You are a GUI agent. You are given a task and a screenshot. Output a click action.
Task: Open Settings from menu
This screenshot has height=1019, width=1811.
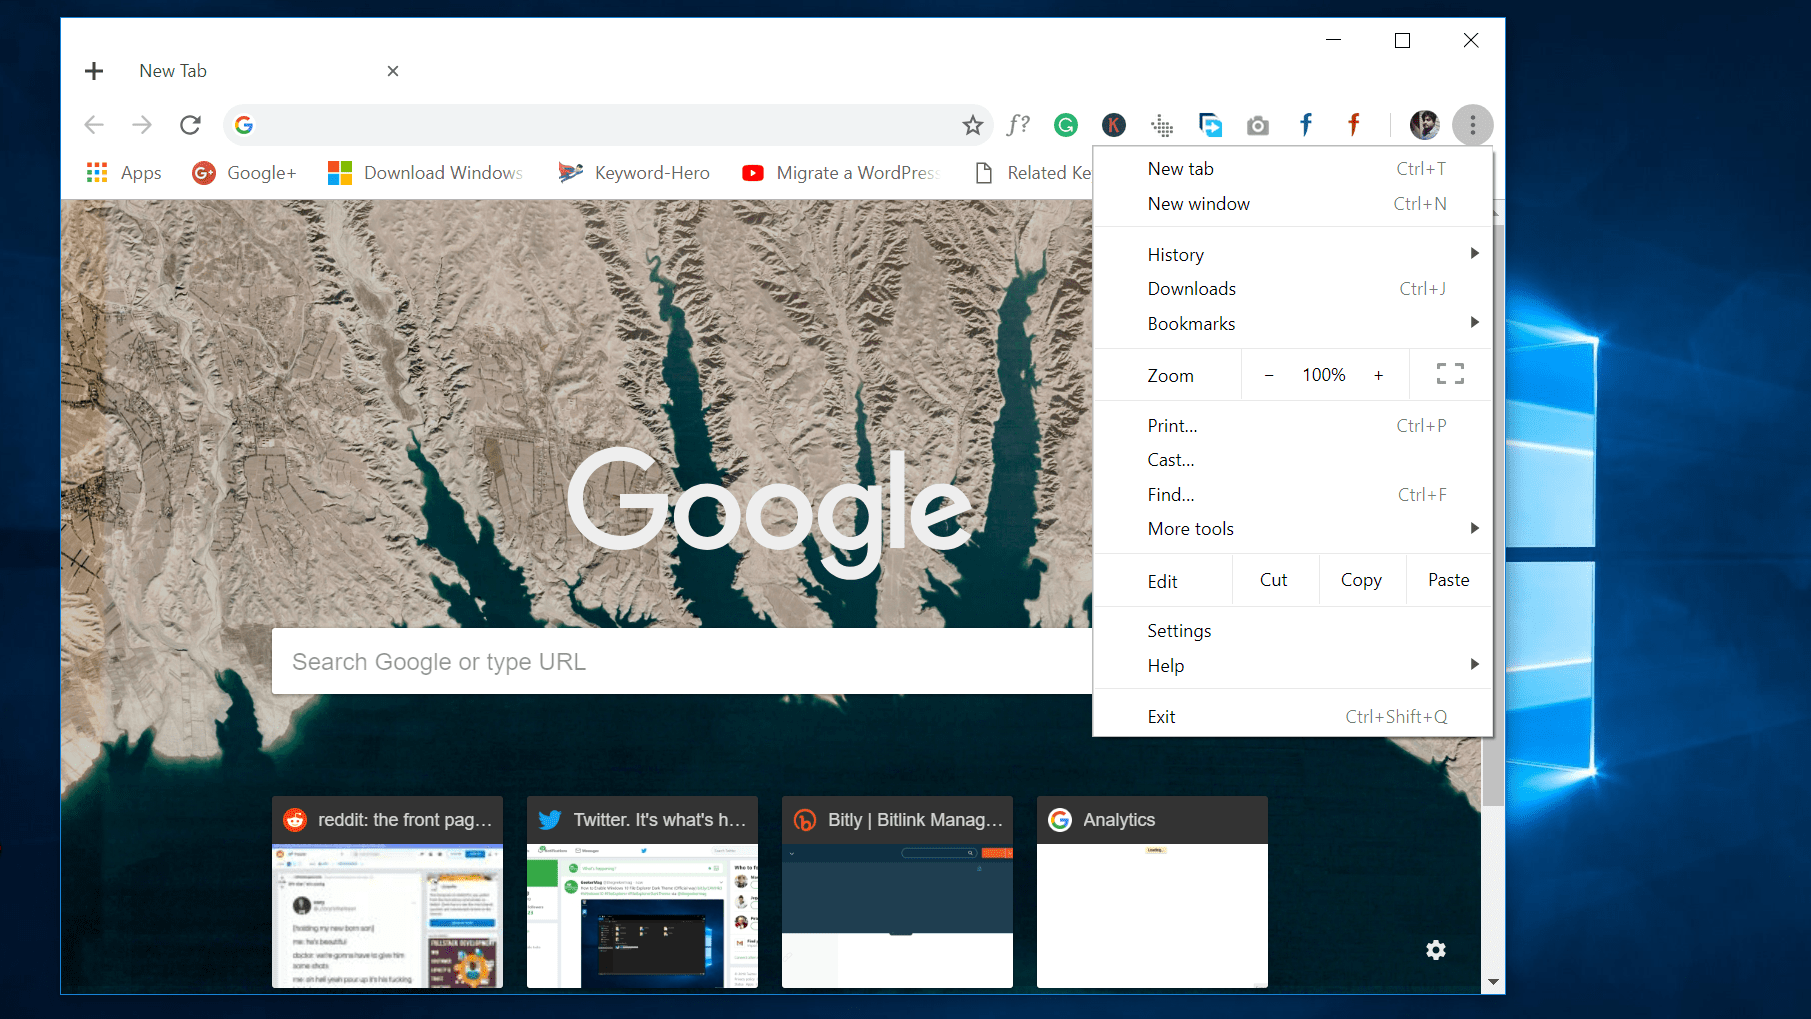(x=1293, y=631)
